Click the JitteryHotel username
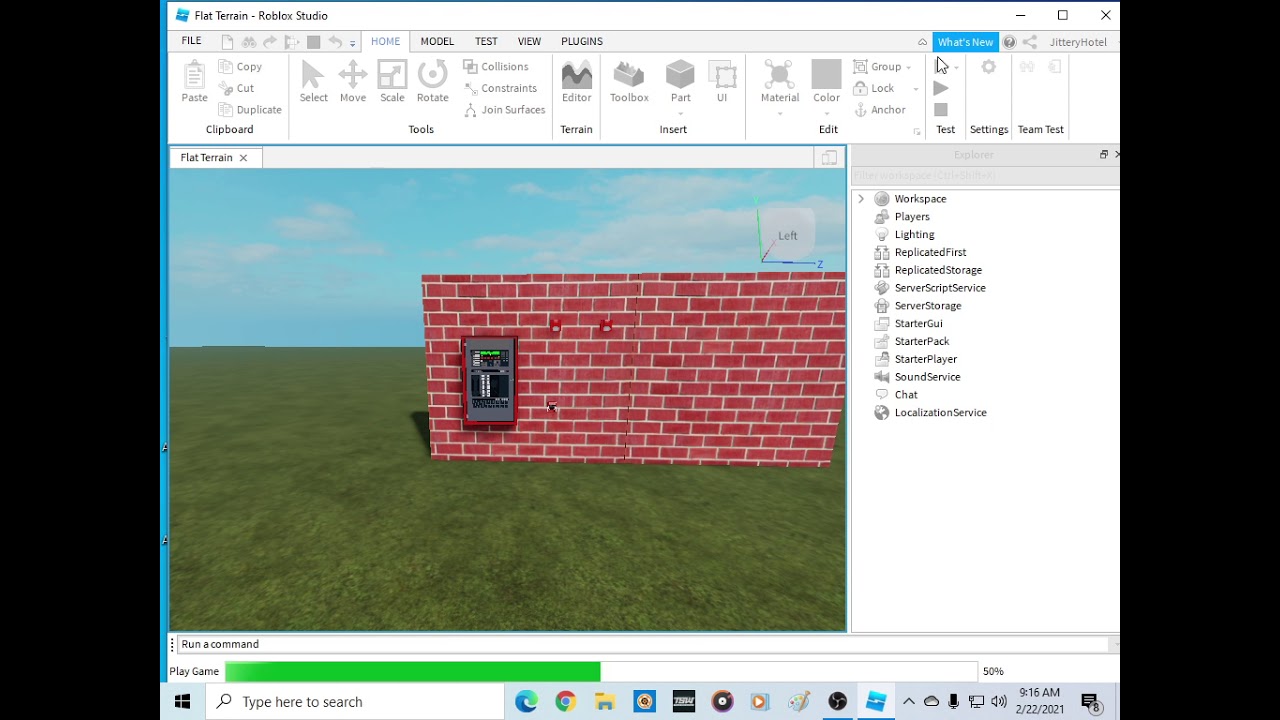Image resolution: width=1280 pixels, height=720 pixels. (x=1078, y=42)
